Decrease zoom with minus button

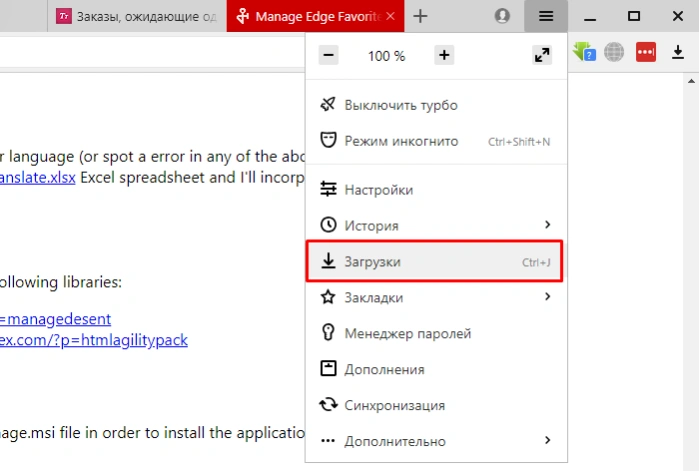(x=329, y=55)
